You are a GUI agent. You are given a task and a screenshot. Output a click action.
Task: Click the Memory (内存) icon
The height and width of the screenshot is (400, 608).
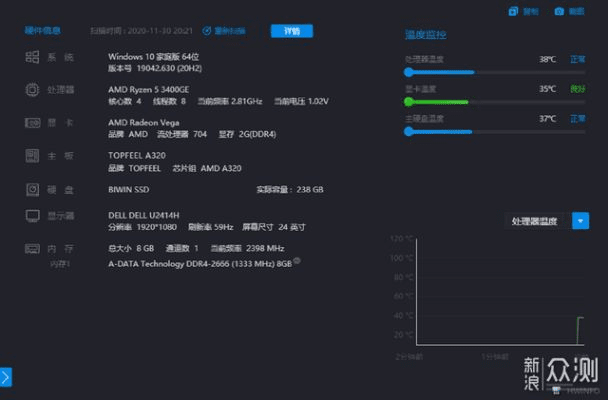click(x=32, y=247)
